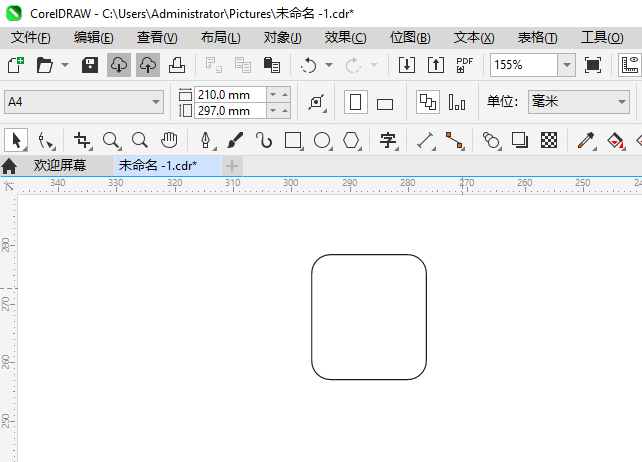Select the Crop tool
Screen dimensions: 642x462
(82, 140)
